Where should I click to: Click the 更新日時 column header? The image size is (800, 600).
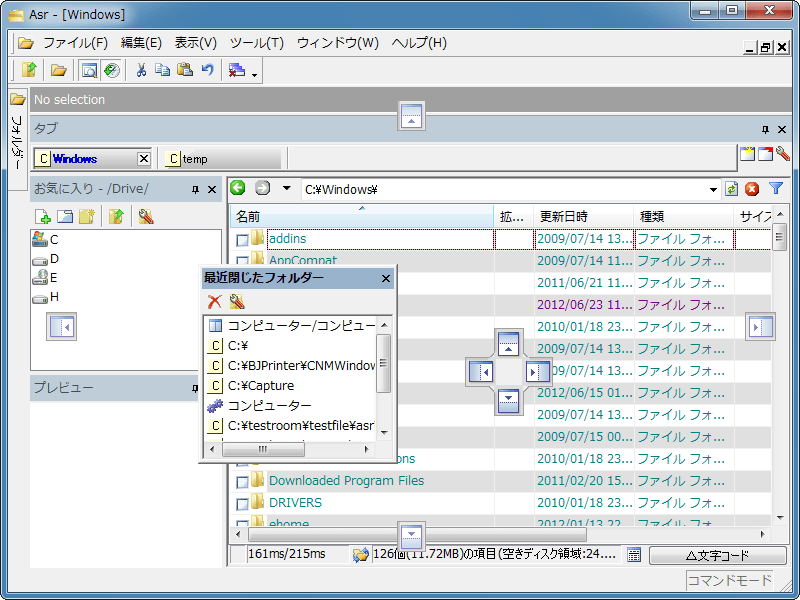[x=564, y=216]
